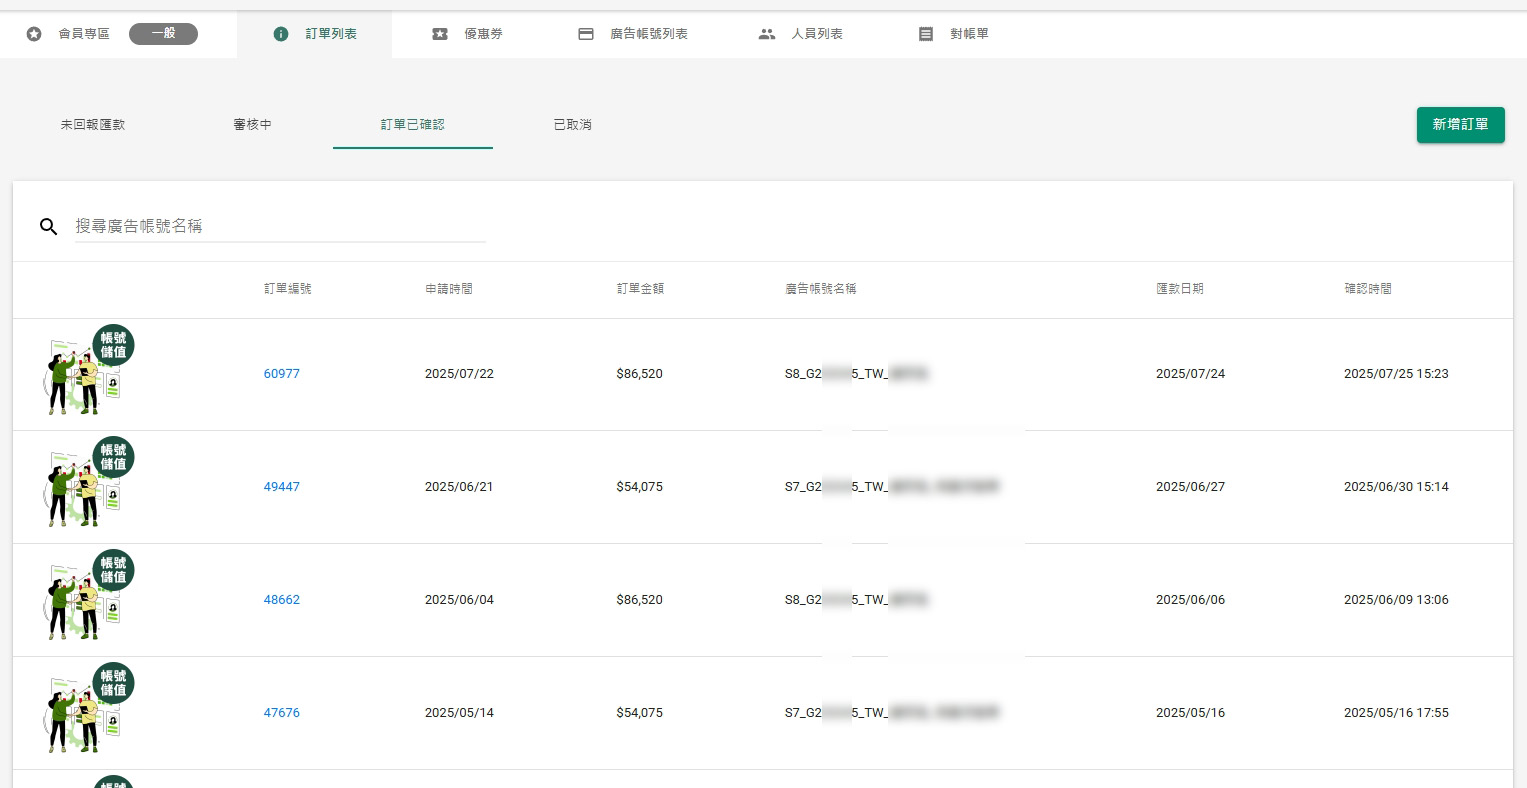Toggle the 一般 member level badge
The image size is (1527, 788).
click(163, 34)
